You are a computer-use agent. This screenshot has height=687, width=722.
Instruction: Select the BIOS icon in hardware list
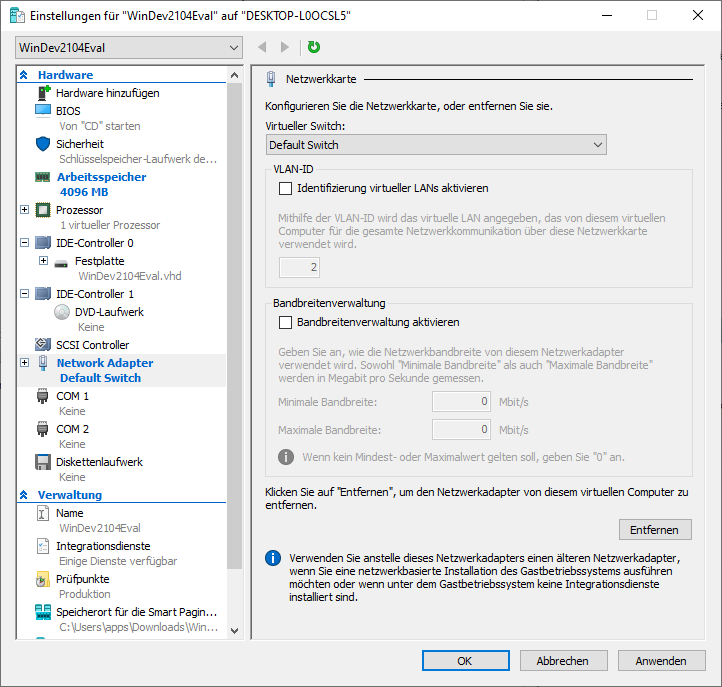[43, 110]
